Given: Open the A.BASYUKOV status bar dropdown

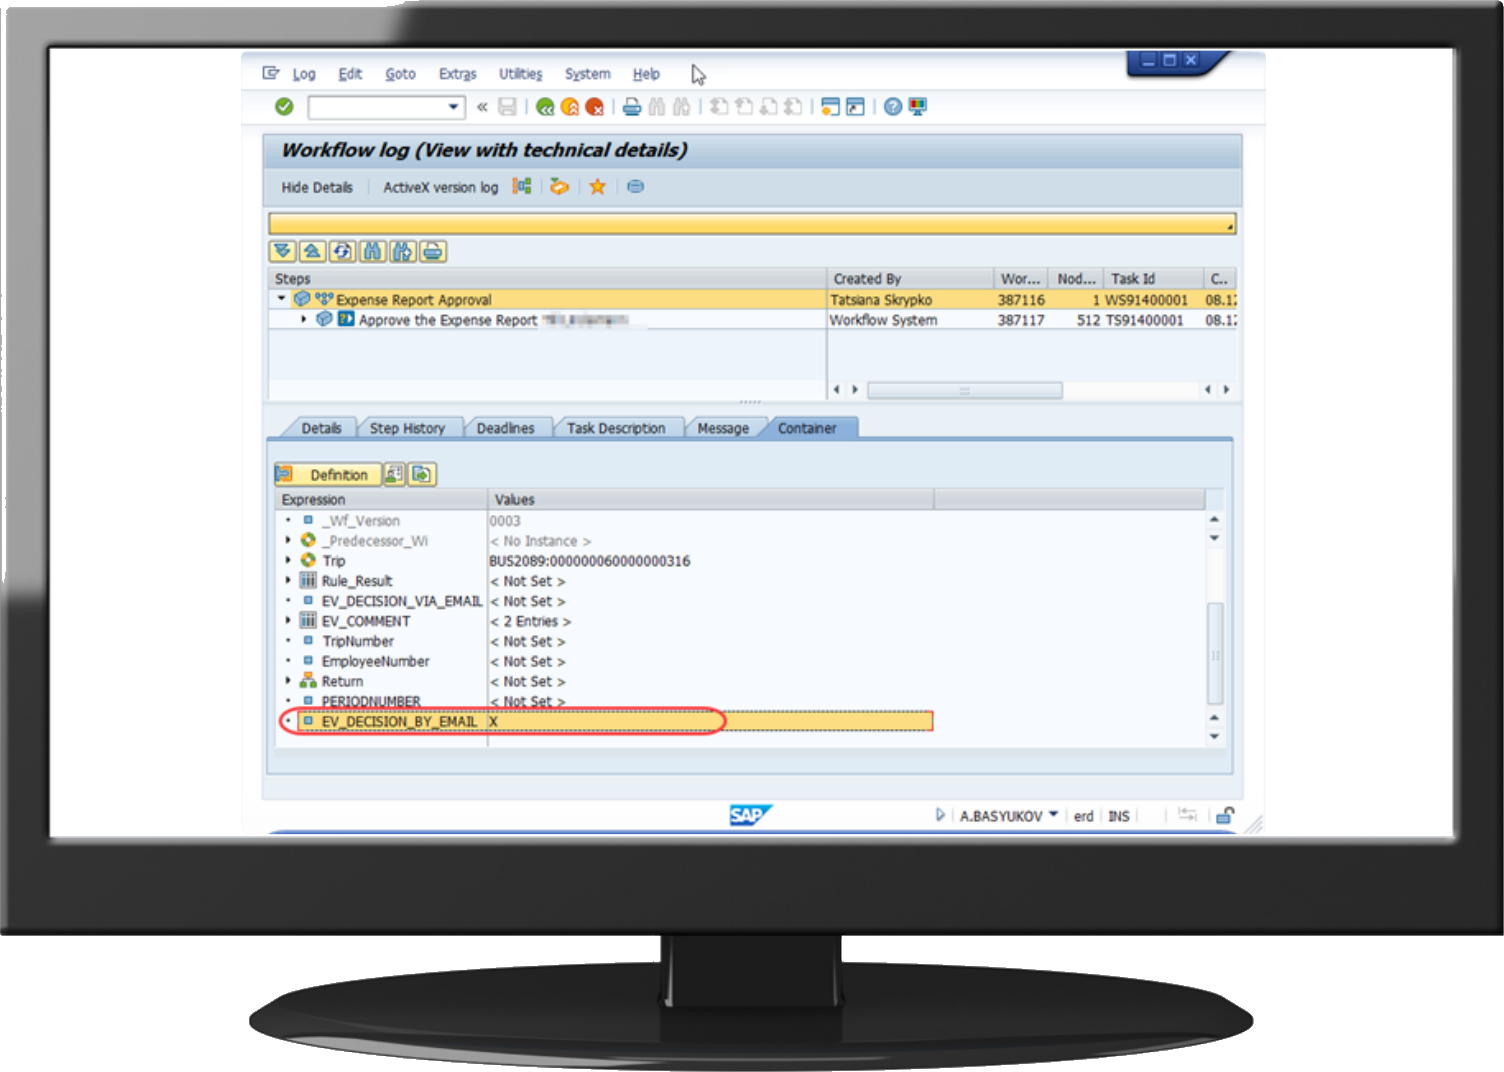Looking at the screenshot, I should tap(1053, 815).
